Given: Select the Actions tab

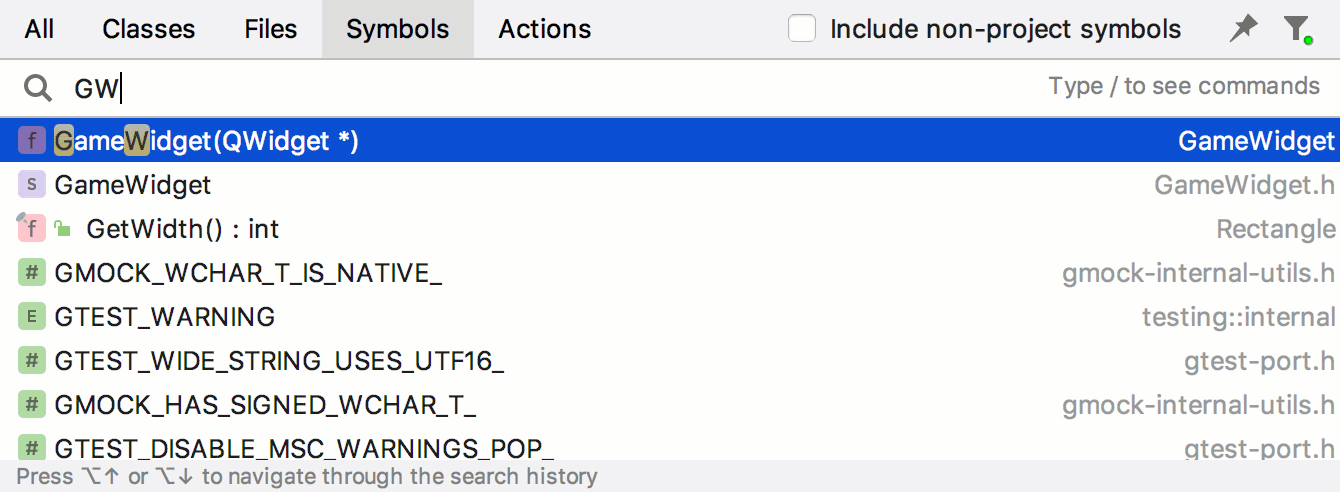Looking at the screenshot, I should pos(545,29).
